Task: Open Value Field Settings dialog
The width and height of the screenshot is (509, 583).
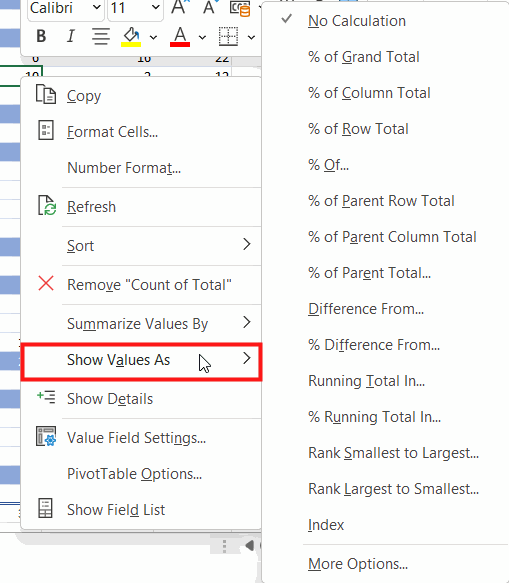Action: coord(141,438)
